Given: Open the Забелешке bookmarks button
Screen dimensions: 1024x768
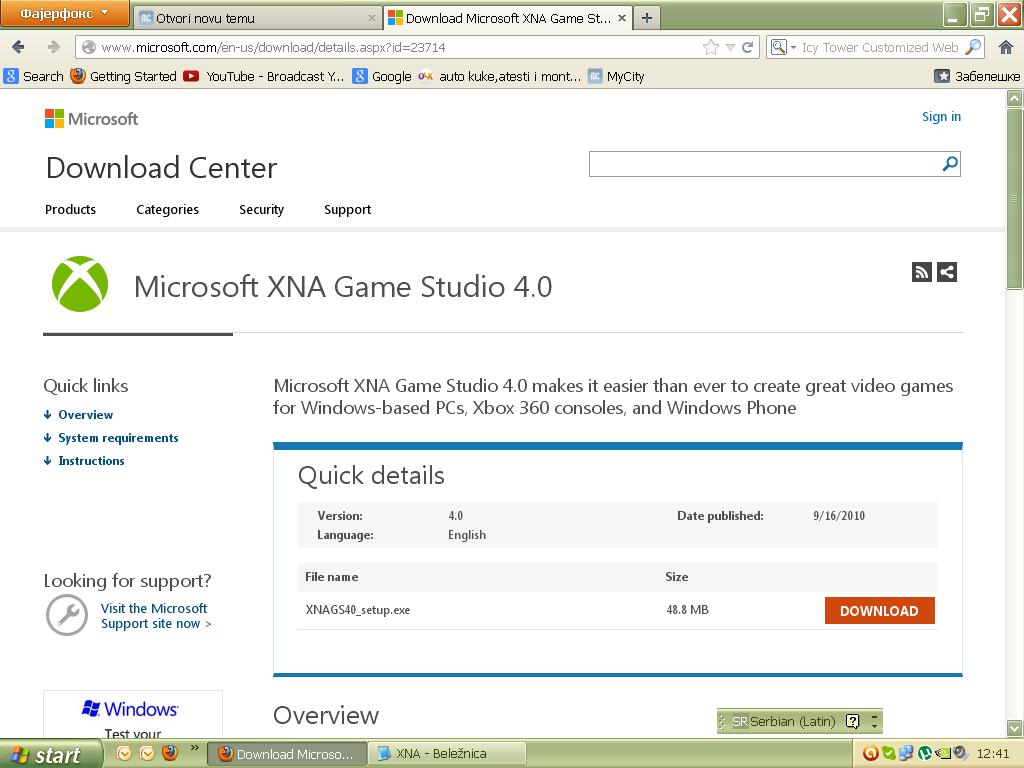Looking at the screenshot, I should point(976,76).
